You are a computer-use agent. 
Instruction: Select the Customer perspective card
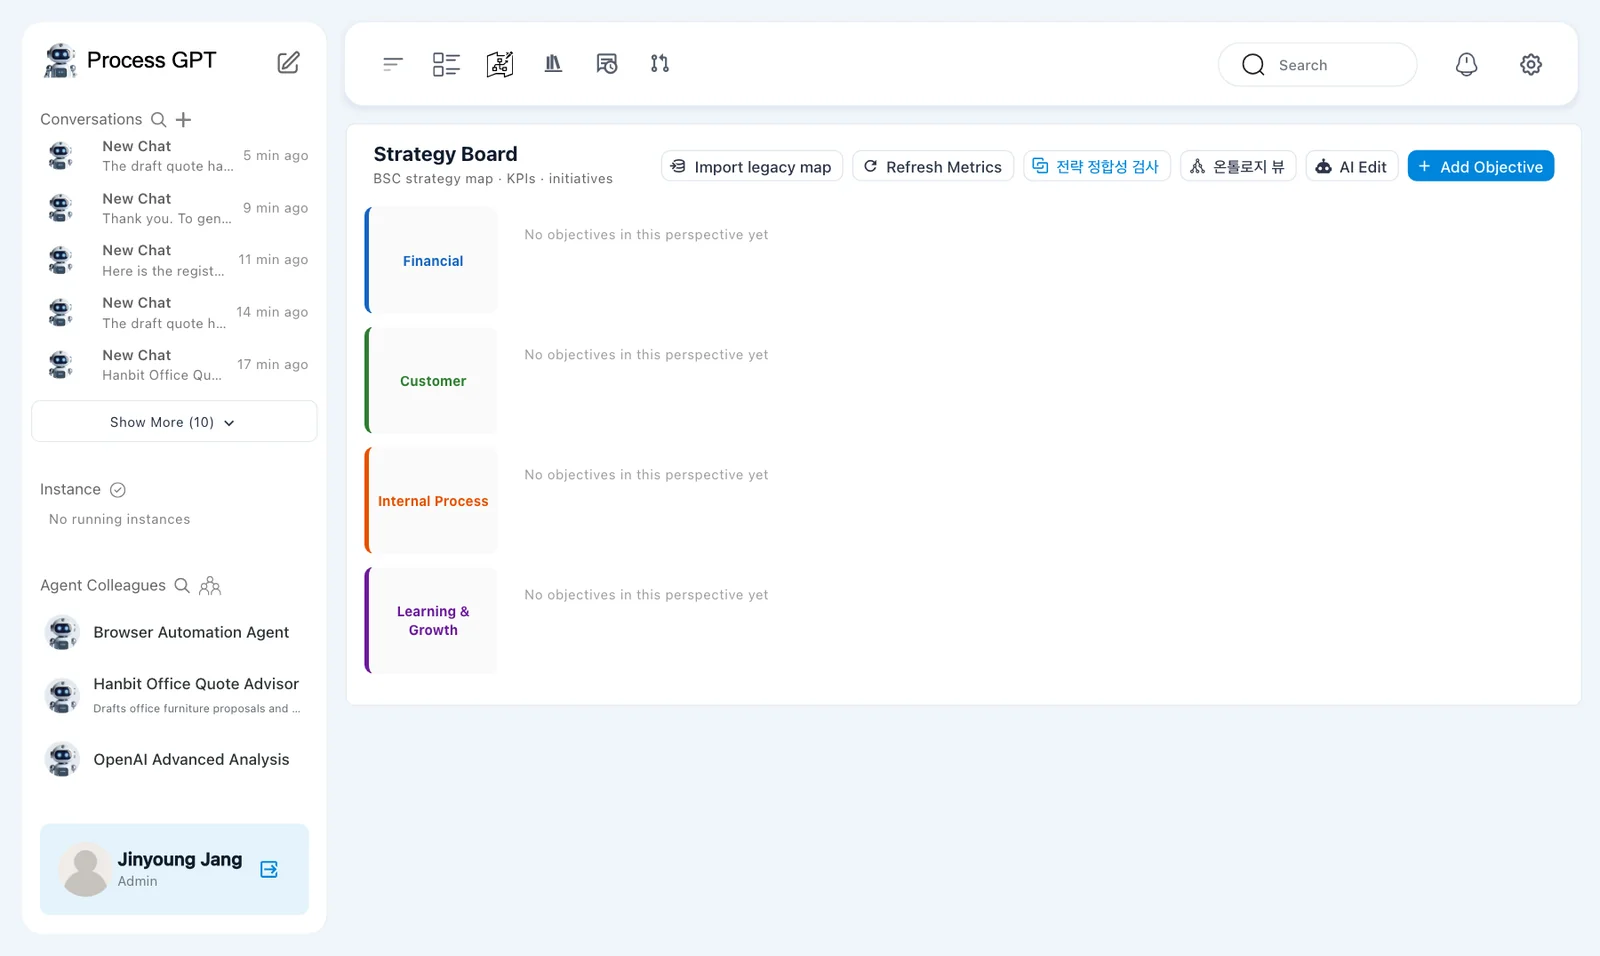pos(431,381)
